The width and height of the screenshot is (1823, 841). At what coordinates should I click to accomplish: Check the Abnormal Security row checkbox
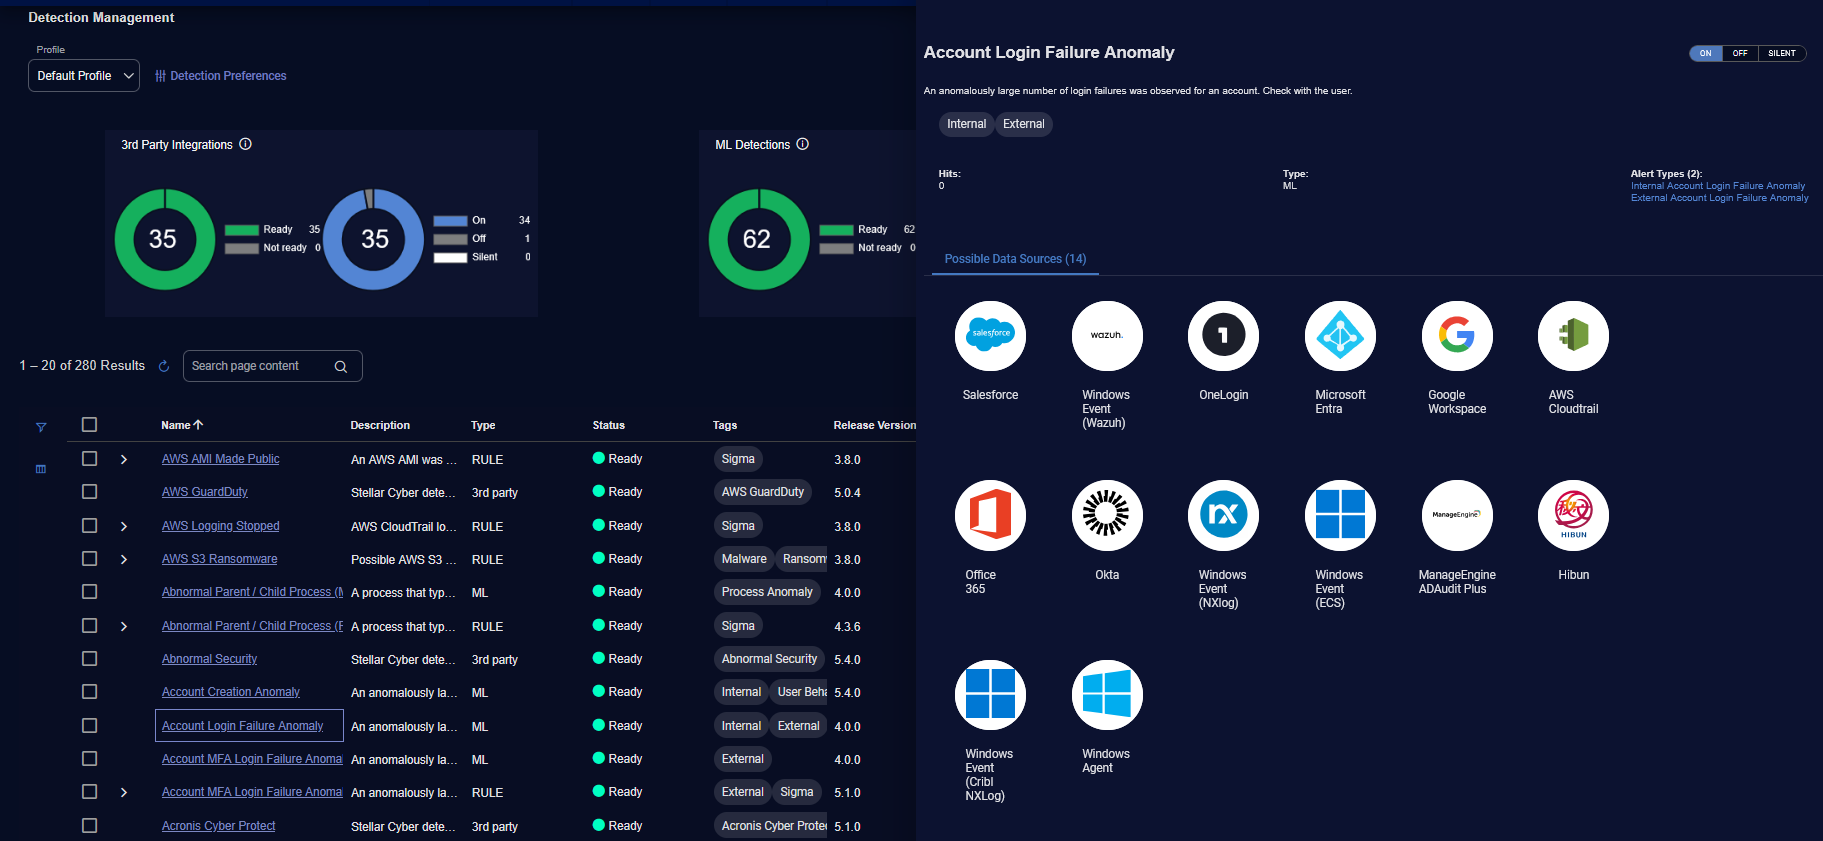point(89,658)
